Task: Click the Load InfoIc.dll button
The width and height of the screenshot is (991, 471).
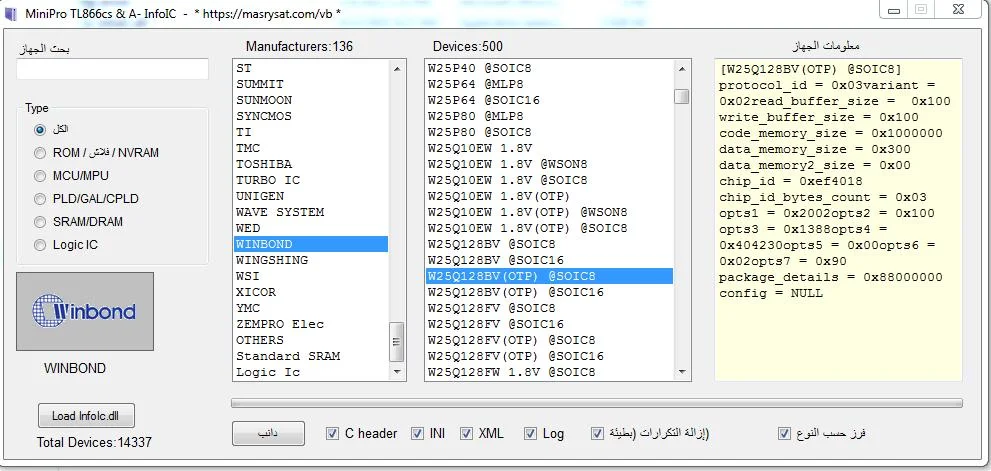Action: pyautogui.click(x=85, y=416)
